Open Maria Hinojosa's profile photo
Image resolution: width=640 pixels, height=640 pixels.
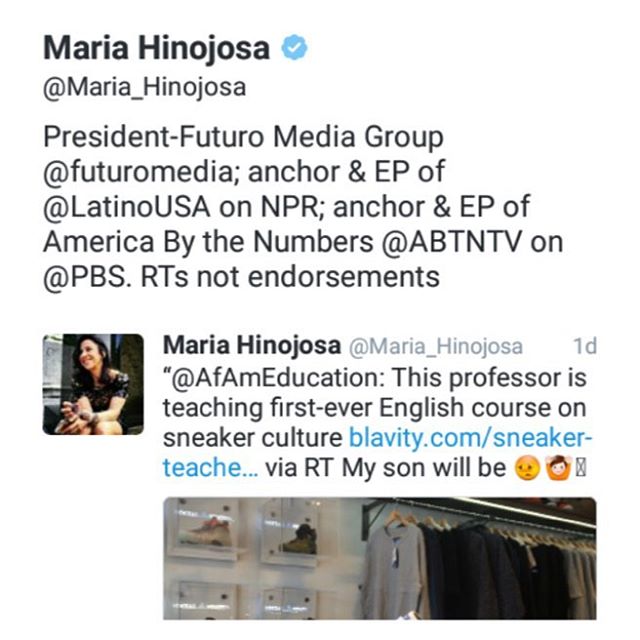click(93, 384)
